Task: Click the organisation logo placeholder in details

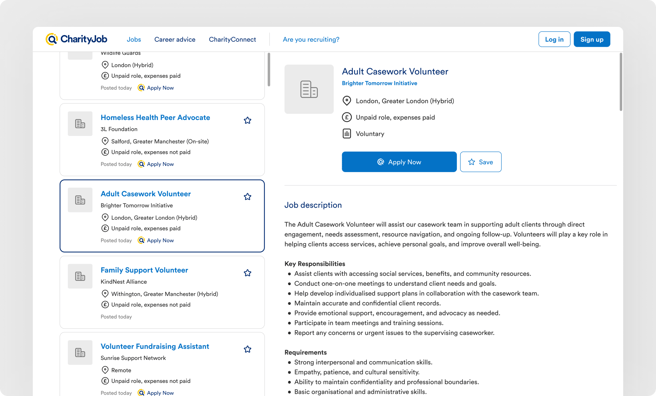Action: 309,89
